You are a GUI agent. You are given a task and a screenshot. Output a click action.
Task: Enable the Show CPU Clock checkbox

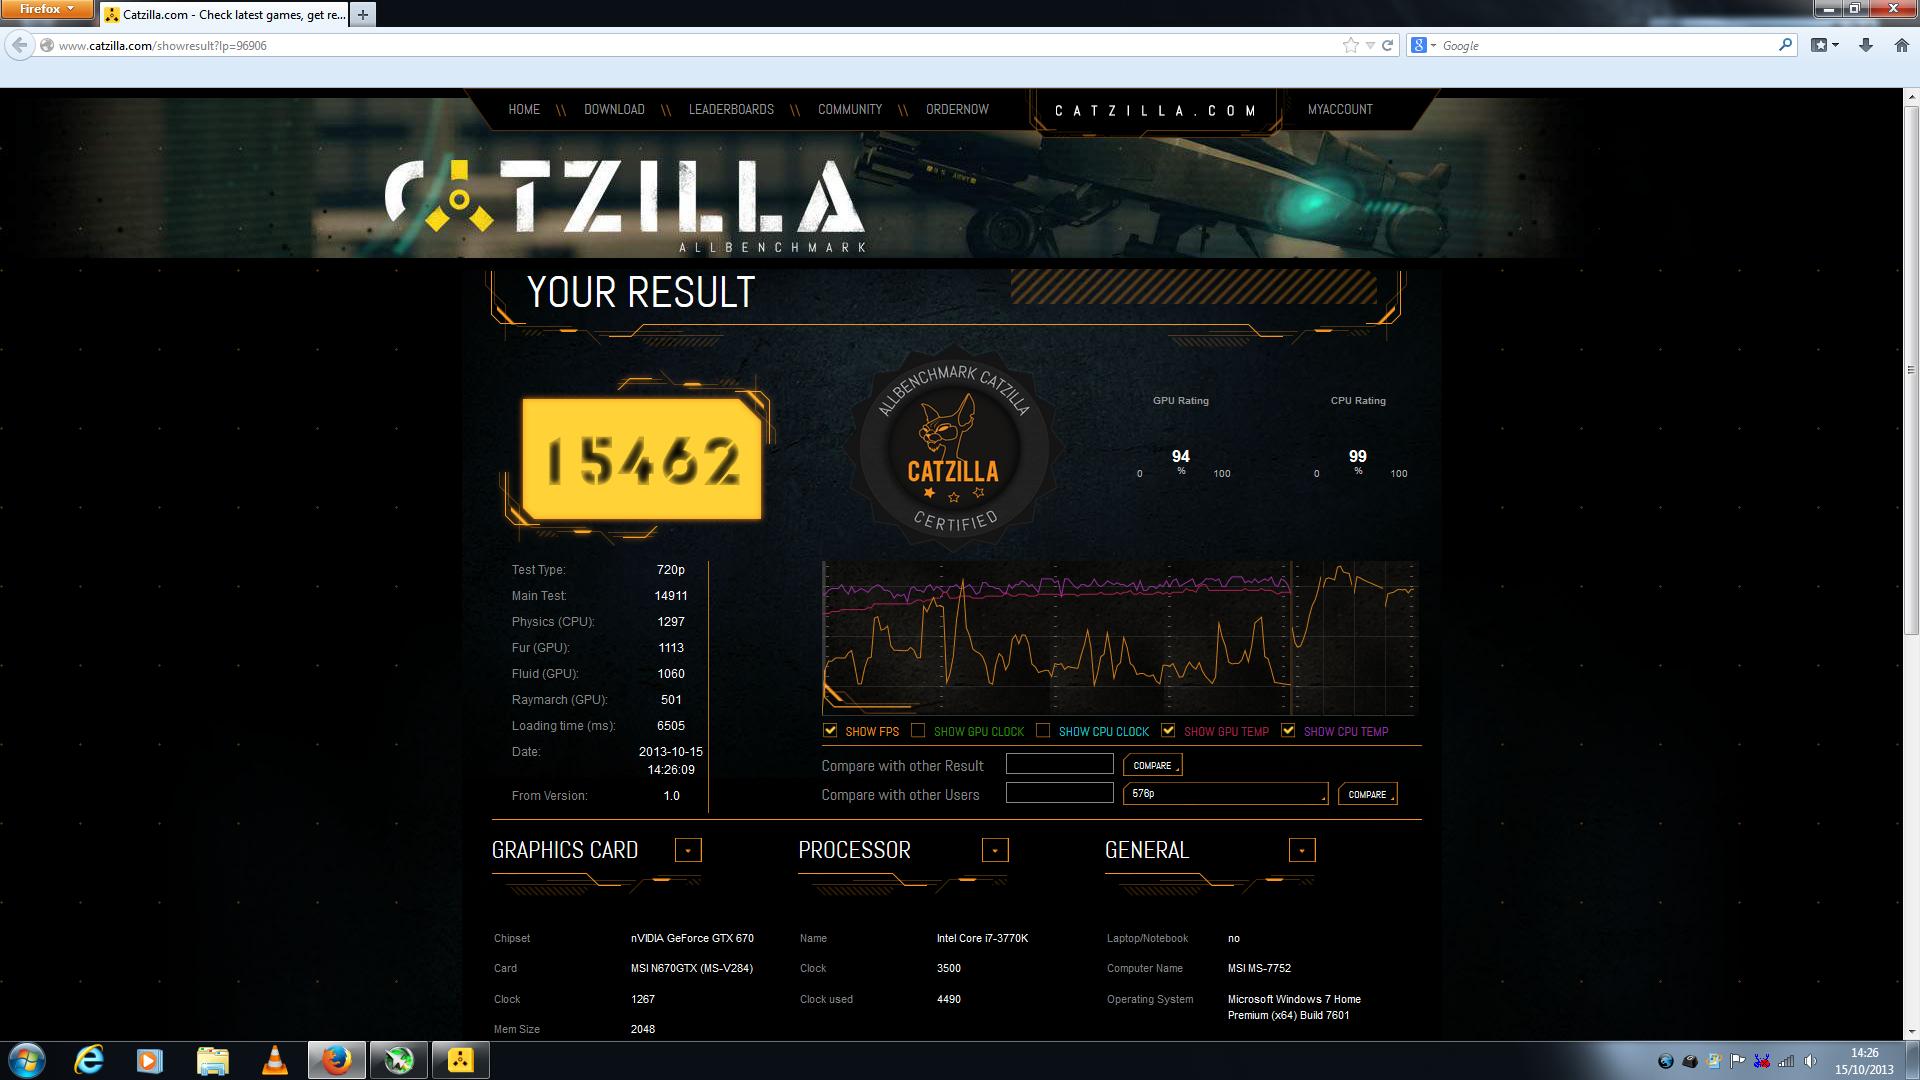[1043, 731]
